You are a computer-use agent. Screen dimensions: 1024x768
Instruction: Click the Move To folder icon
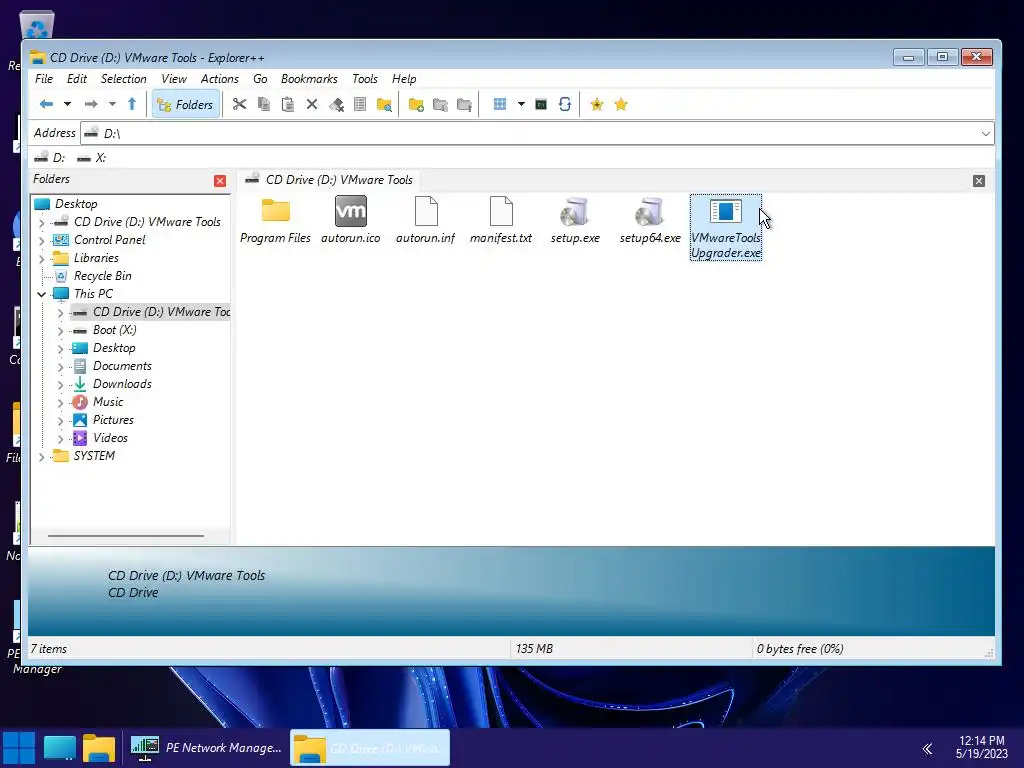(x=464, y=104)
